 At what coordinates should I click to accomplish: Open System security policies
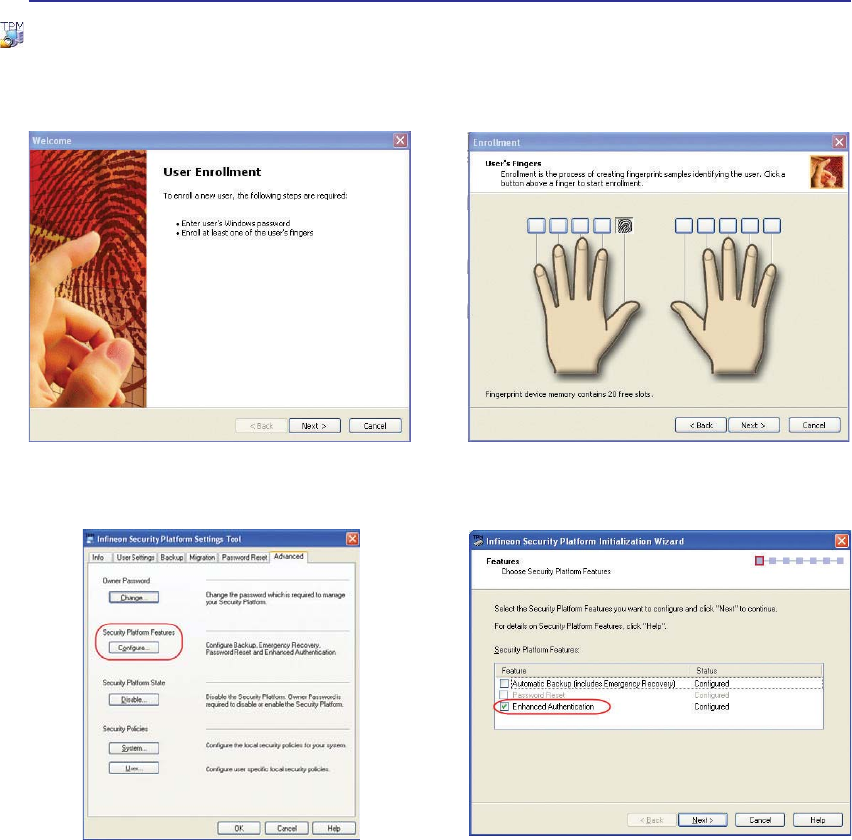tap(134, 748)
